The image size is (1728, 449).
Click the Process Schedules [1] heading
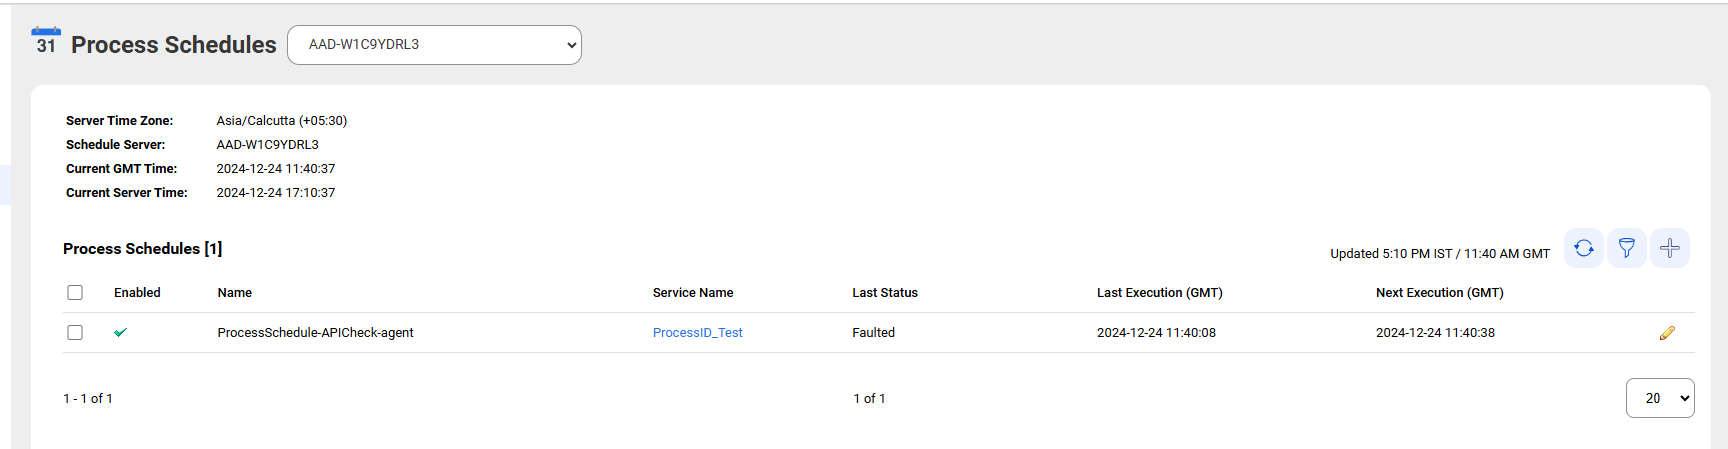[x=143, y=249]
